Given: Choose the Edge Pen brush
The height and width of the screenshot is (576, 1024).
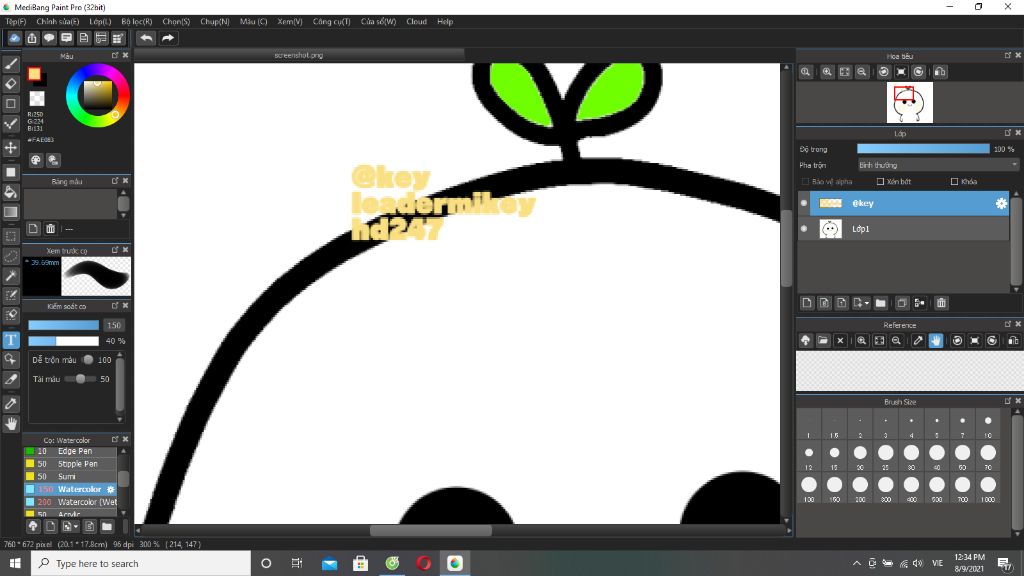Looking at the screenshot, I should [71, 451].
